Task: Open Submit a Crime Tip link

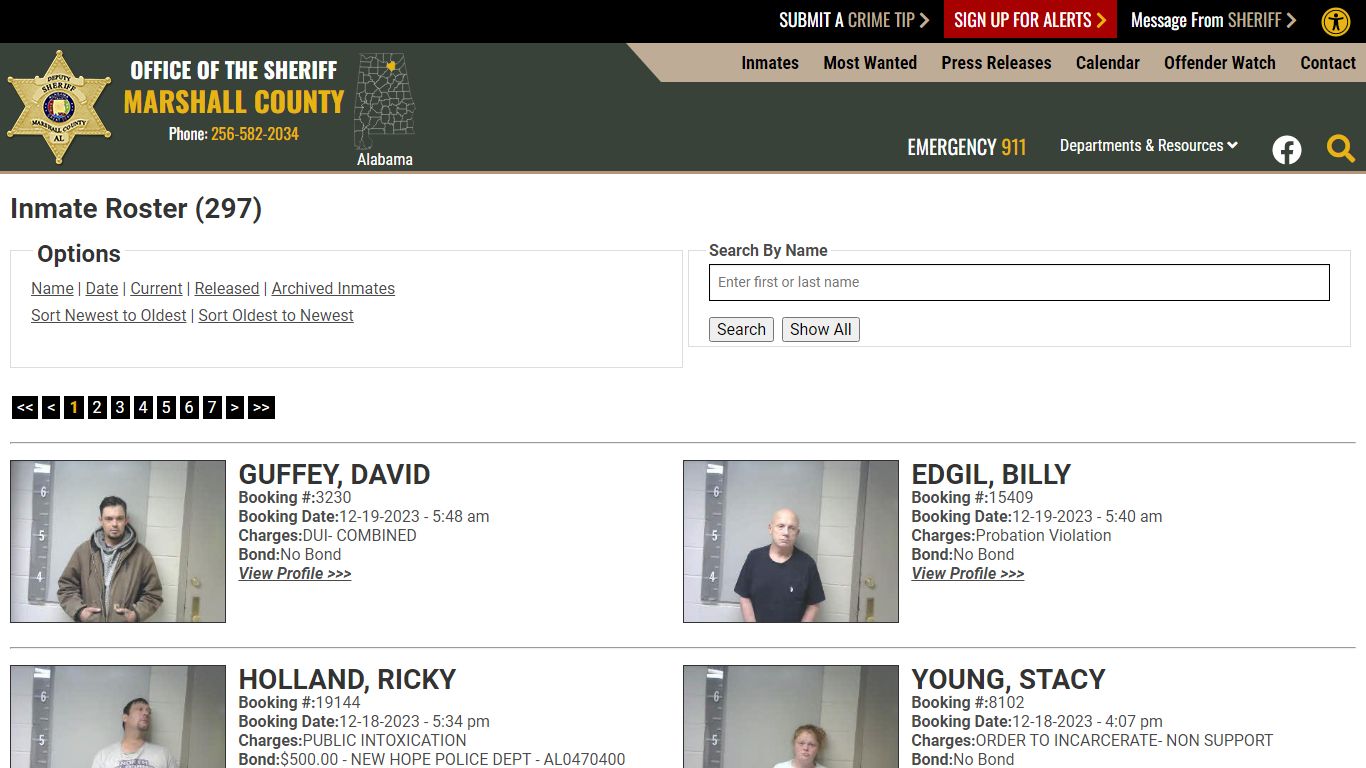Action: tap(854, 20)
